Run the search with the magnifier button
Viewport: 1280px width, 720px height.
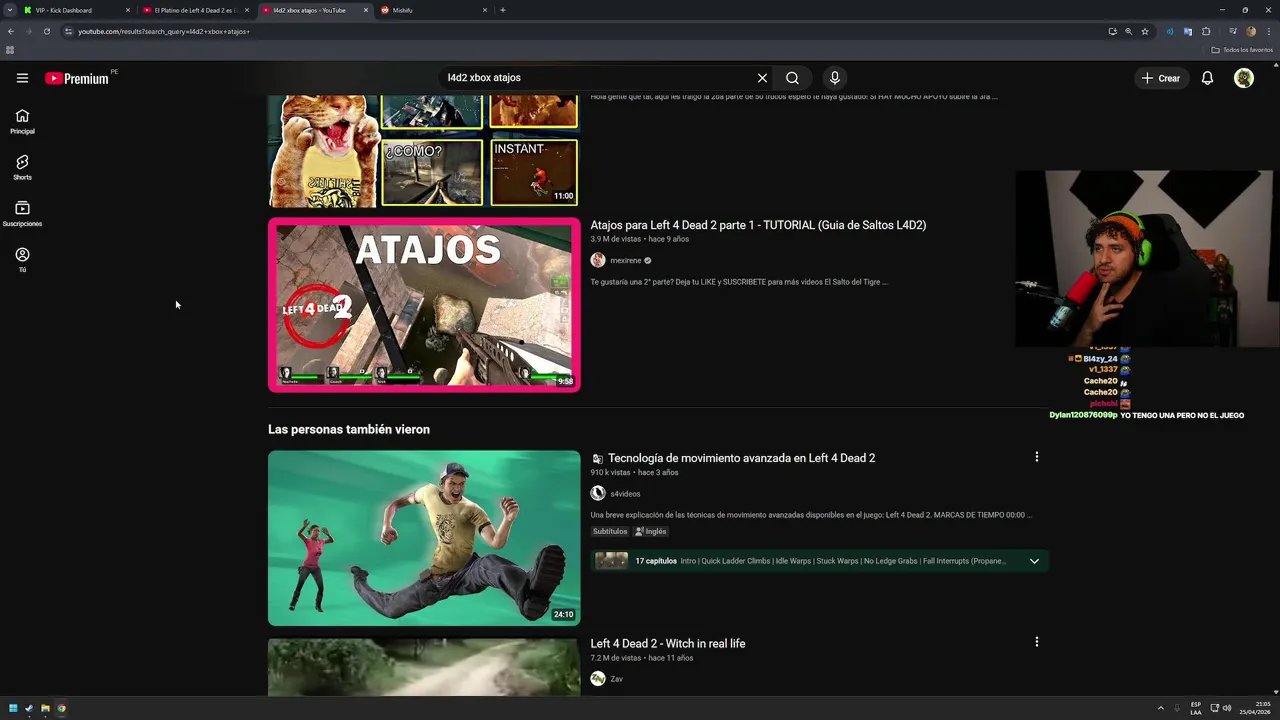[792, 78]
